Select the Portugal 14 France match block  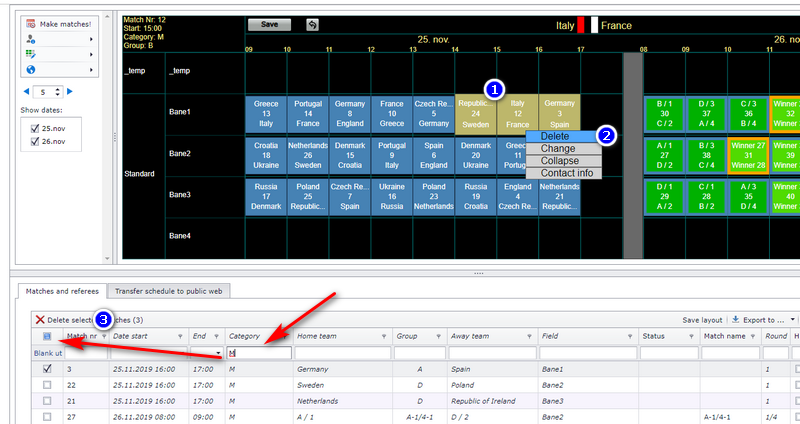pyautogui.click(x=308, y=113)
